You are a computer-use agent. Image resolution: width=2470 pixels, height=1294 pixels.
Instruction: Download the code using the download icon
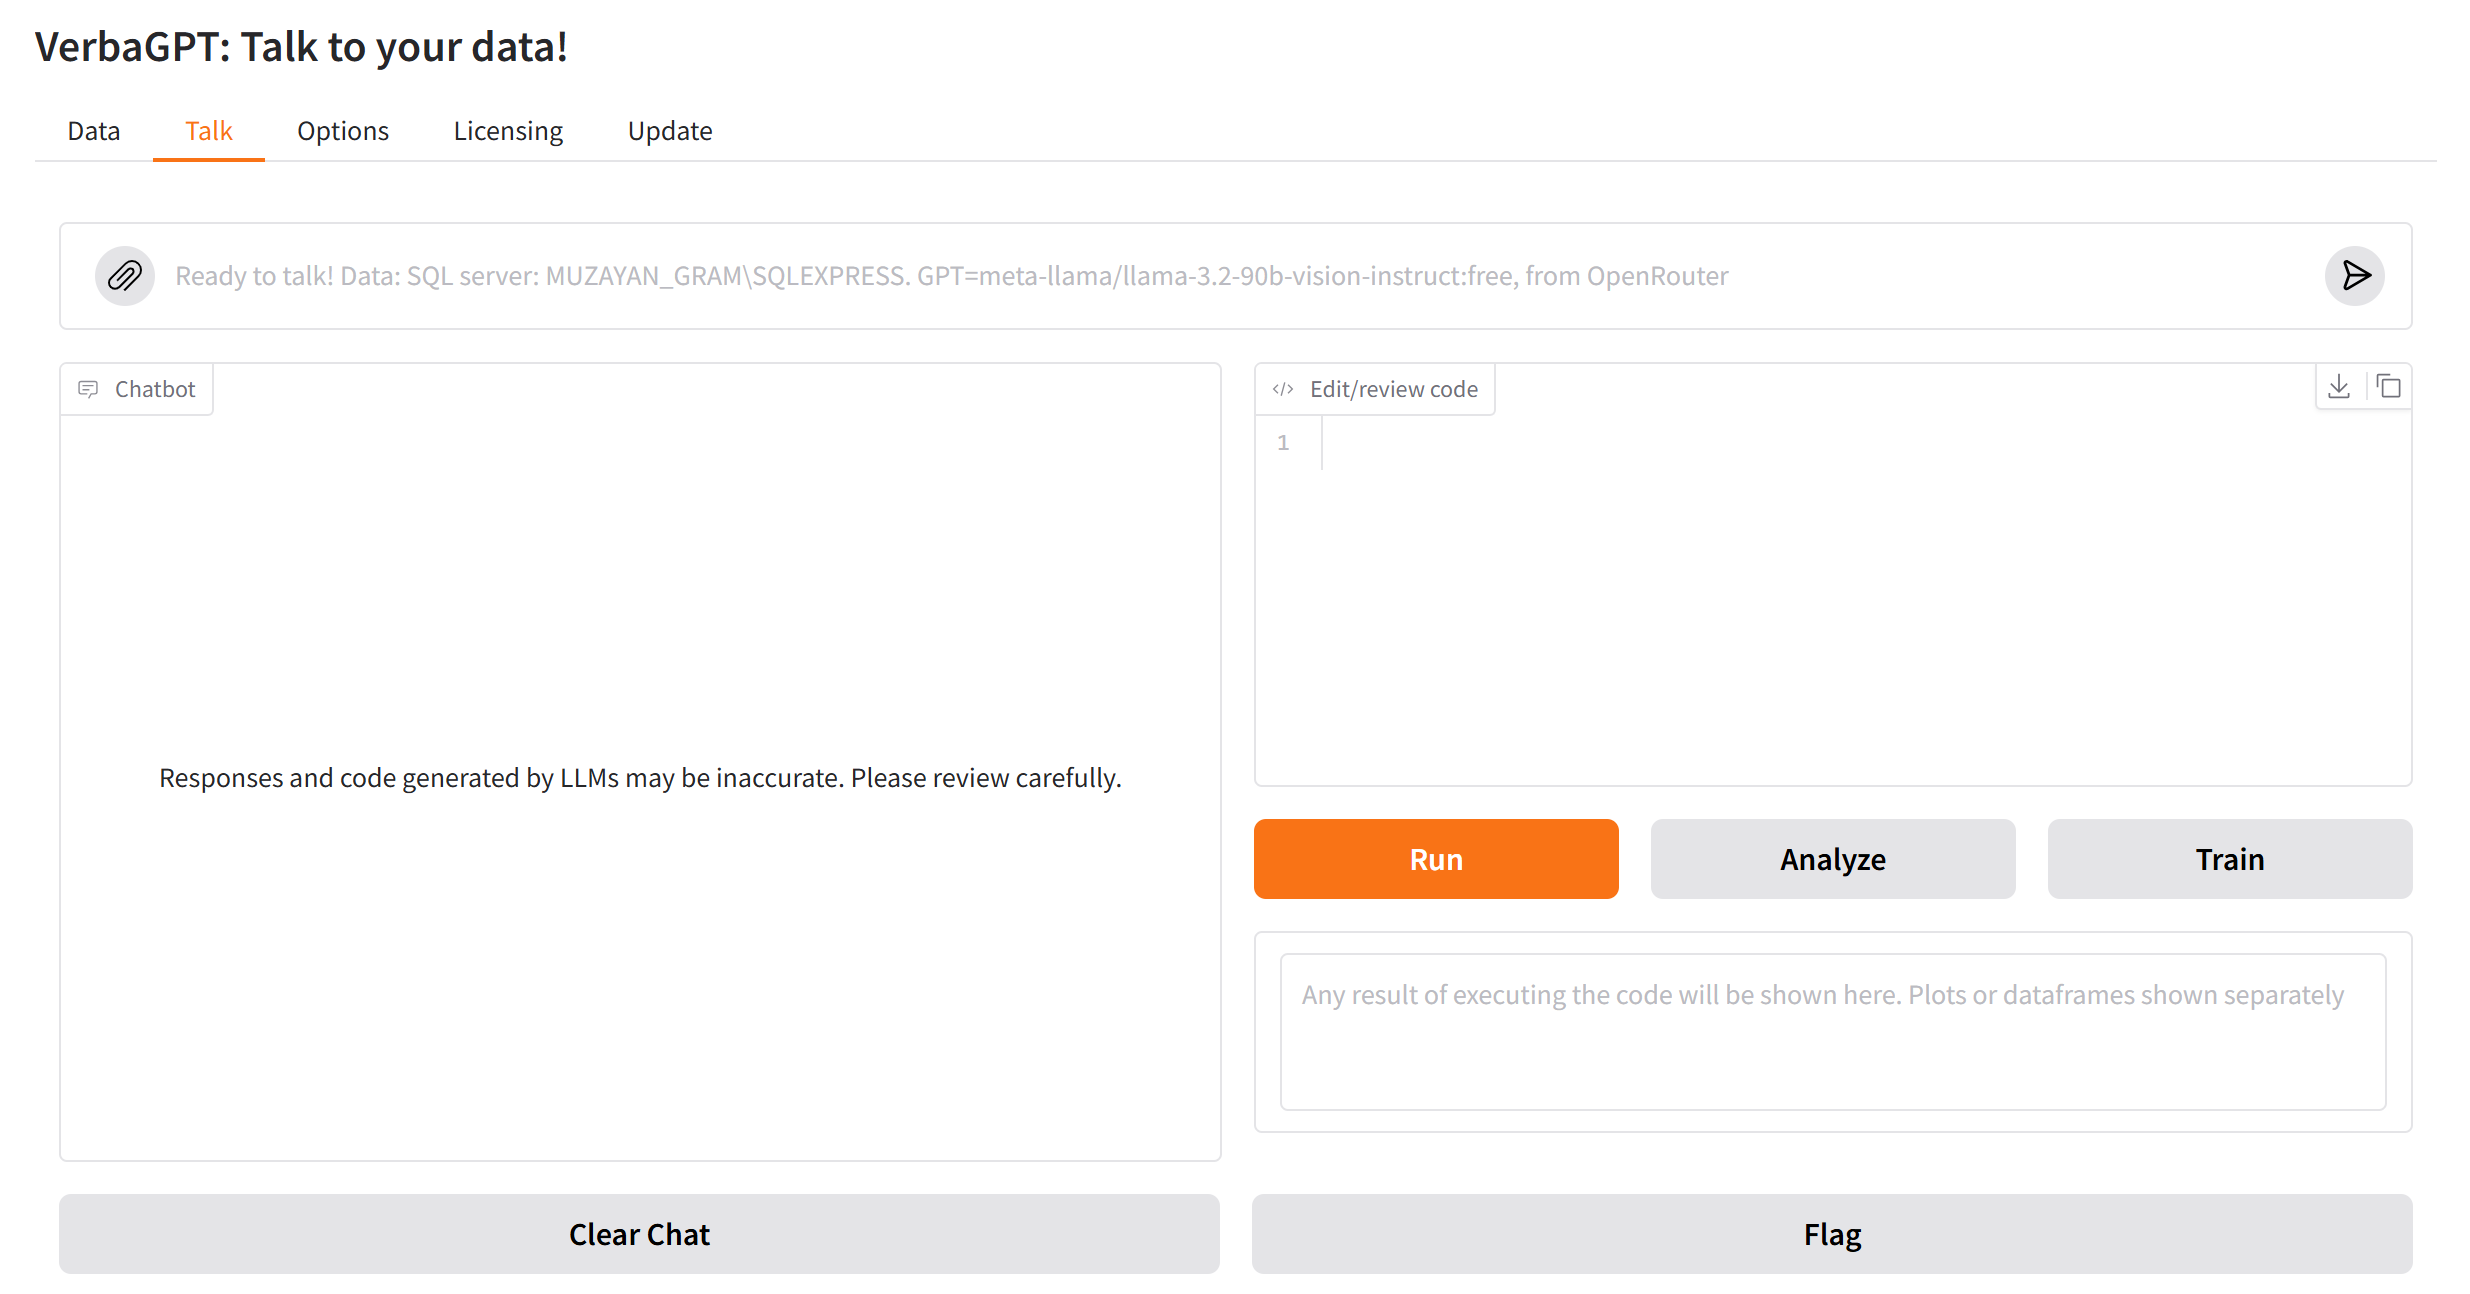click(x=2339, y=386)
